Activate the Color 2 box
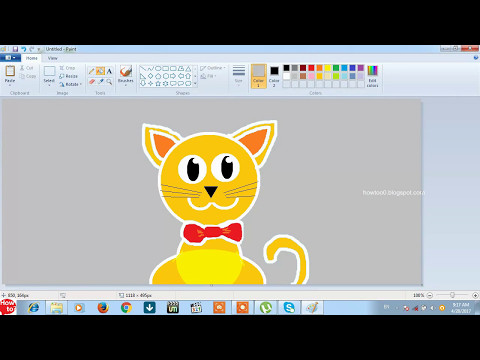Viewport: 480px width, 360px height. coord(274,76)
